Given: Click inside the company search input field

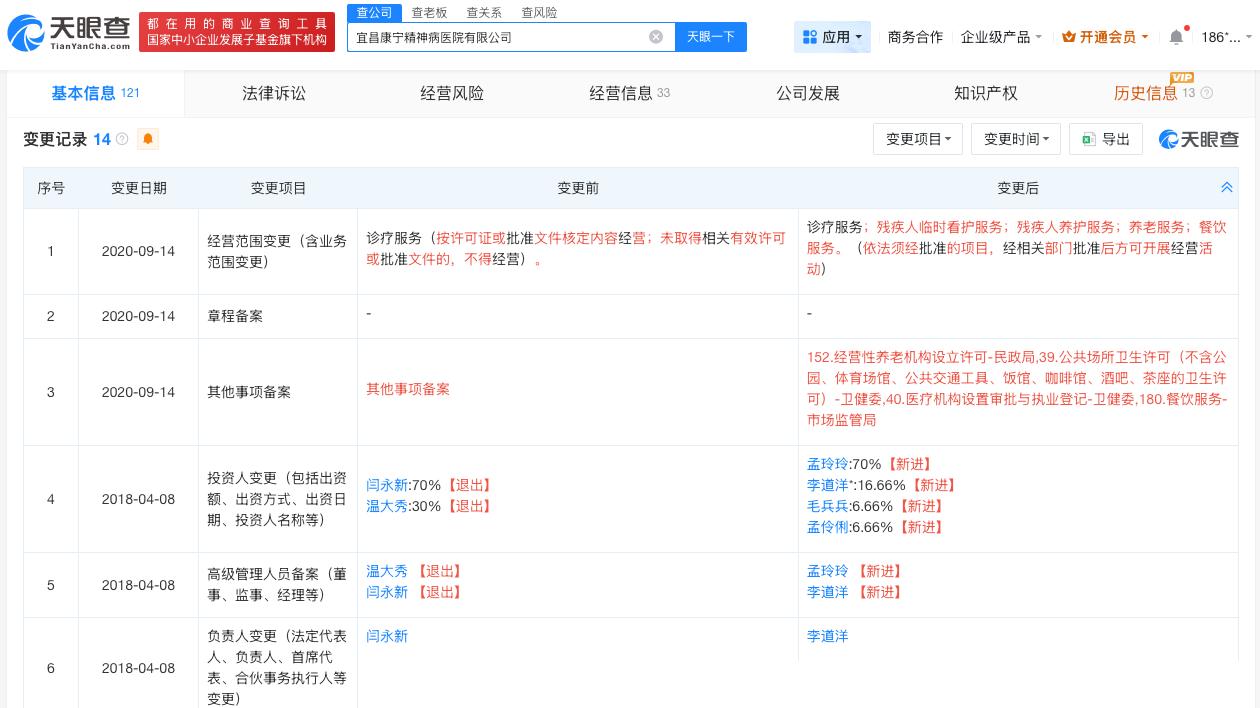Looking at the screenshot, I should coord(500,37).
